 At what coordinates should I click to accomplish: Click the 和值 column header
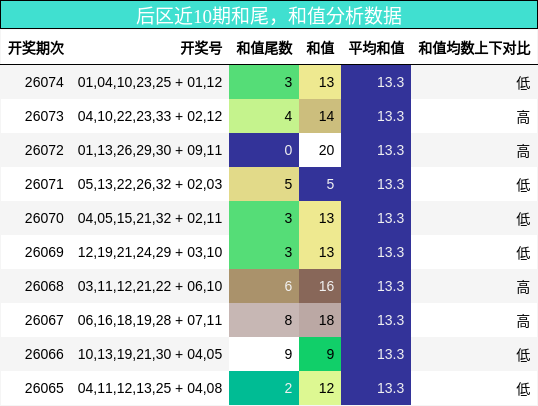pos(320,48)
